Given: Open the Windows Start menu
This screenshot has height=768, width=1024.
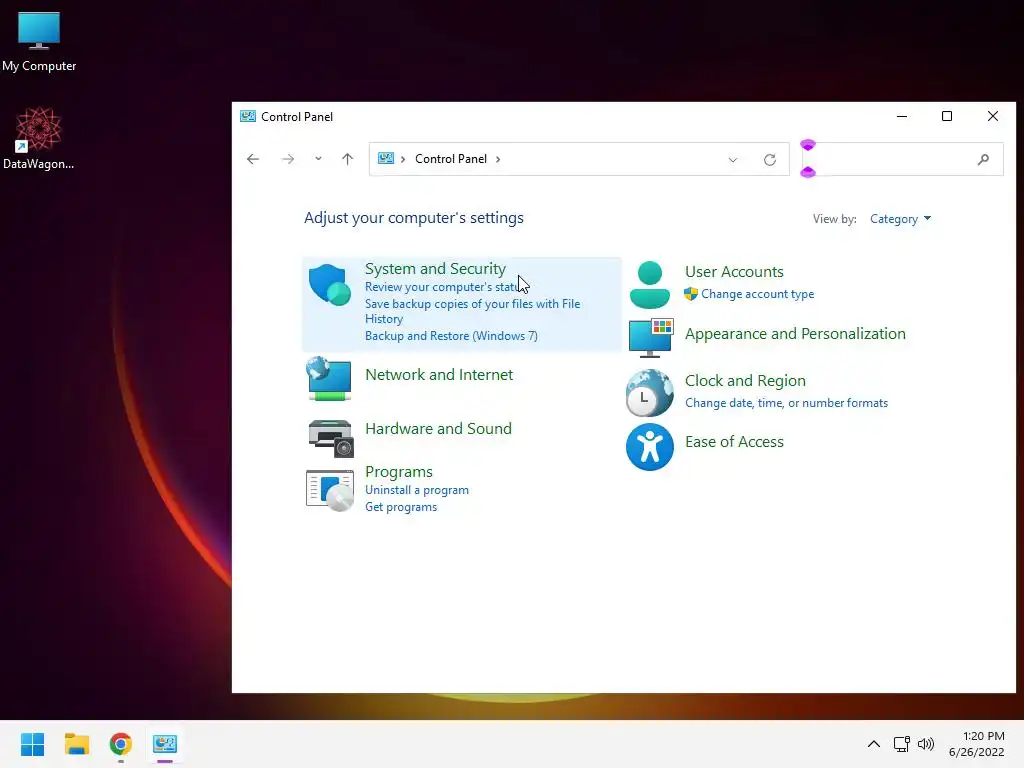Looking at the screenshot, I should click(33, 744).
